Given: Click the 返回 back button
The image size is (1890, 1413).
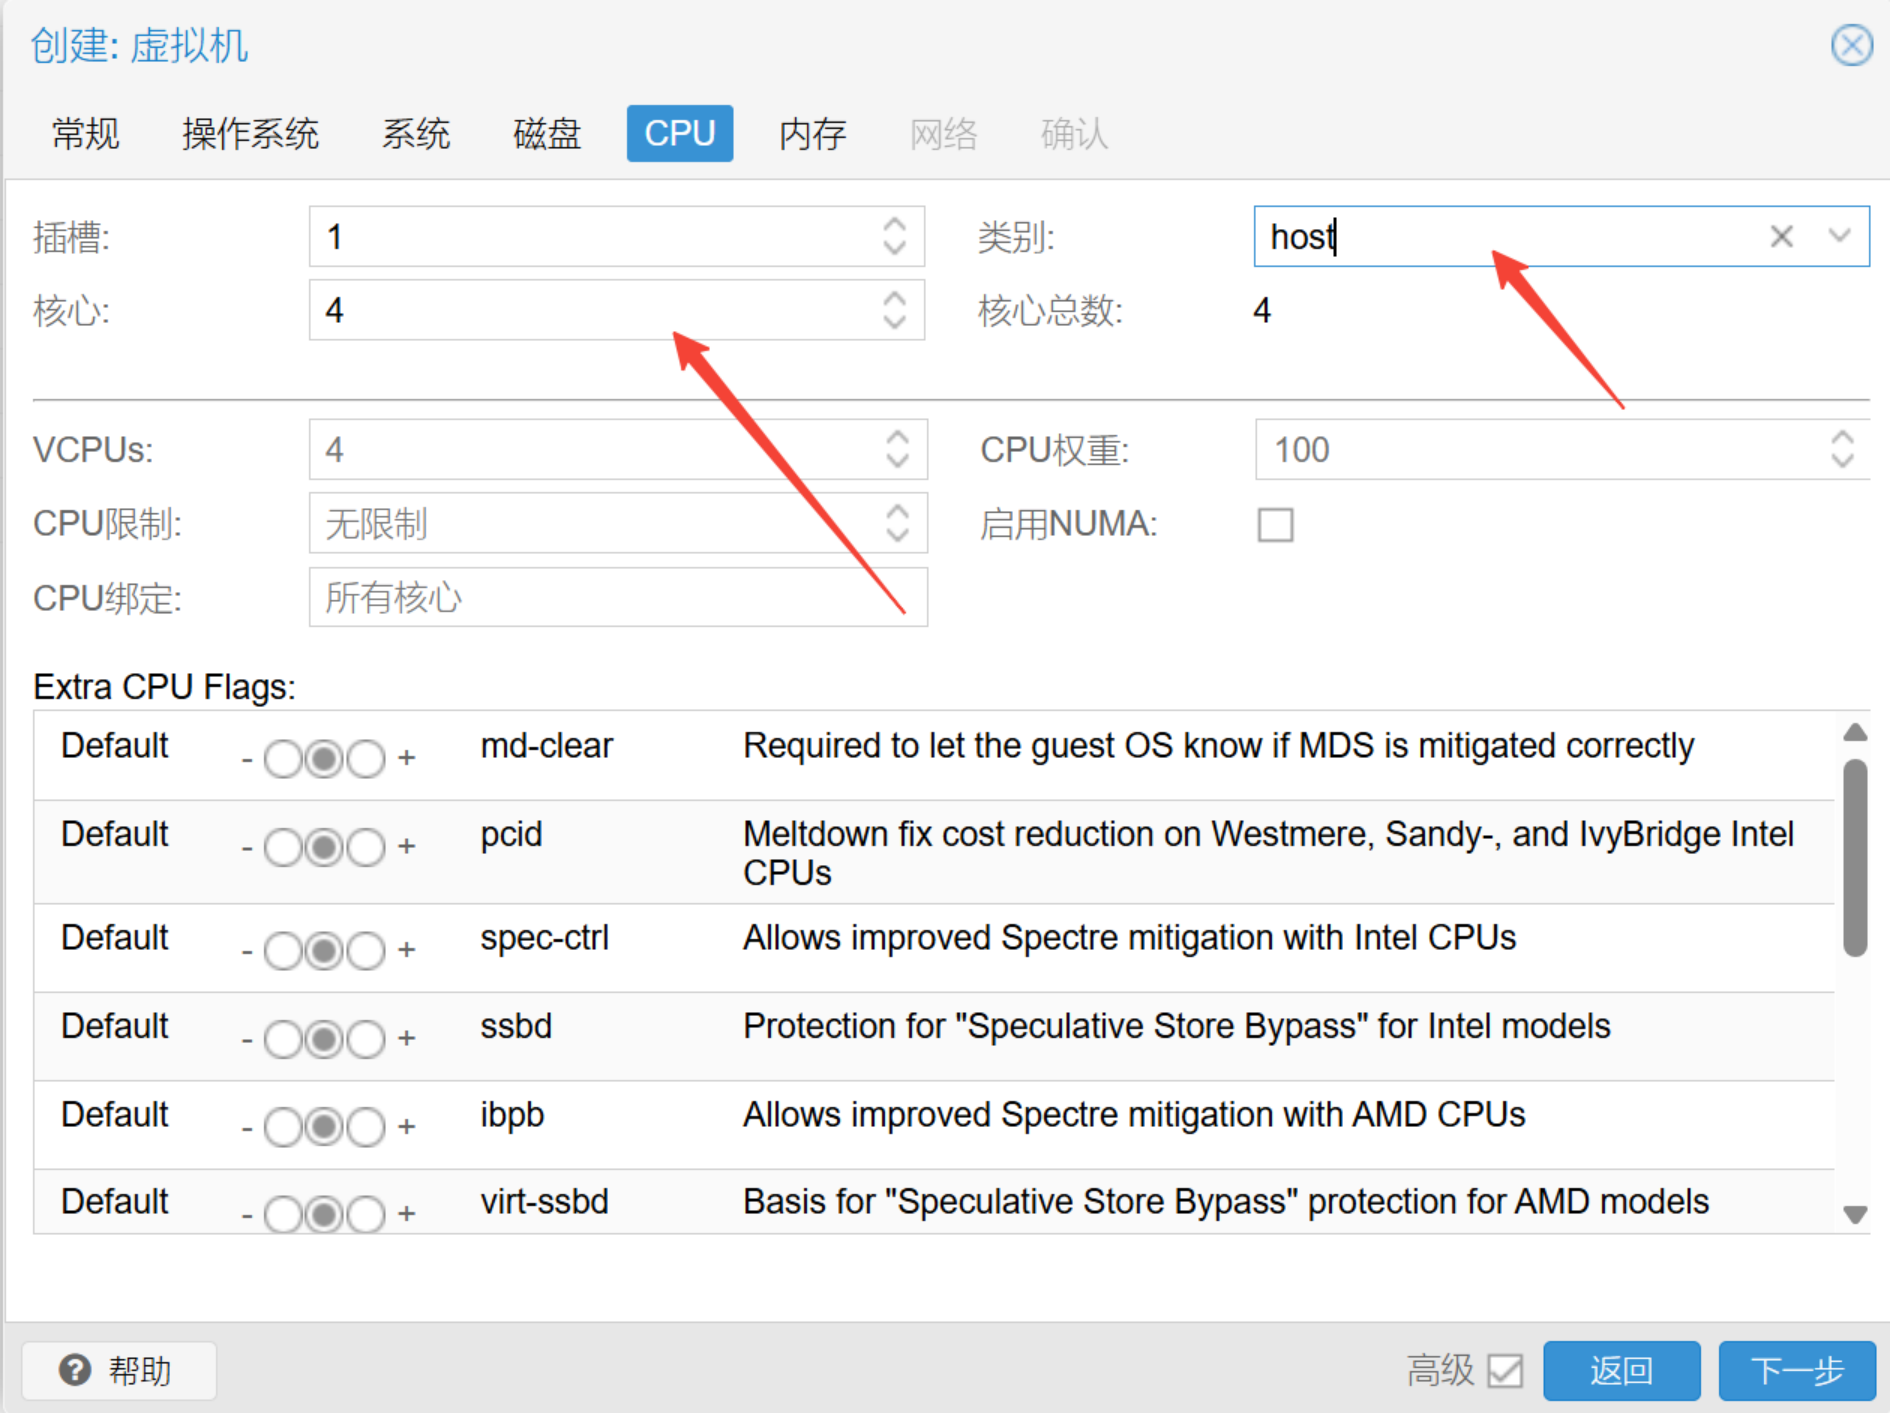Looking at the screenshot, I should 1621,1370.
